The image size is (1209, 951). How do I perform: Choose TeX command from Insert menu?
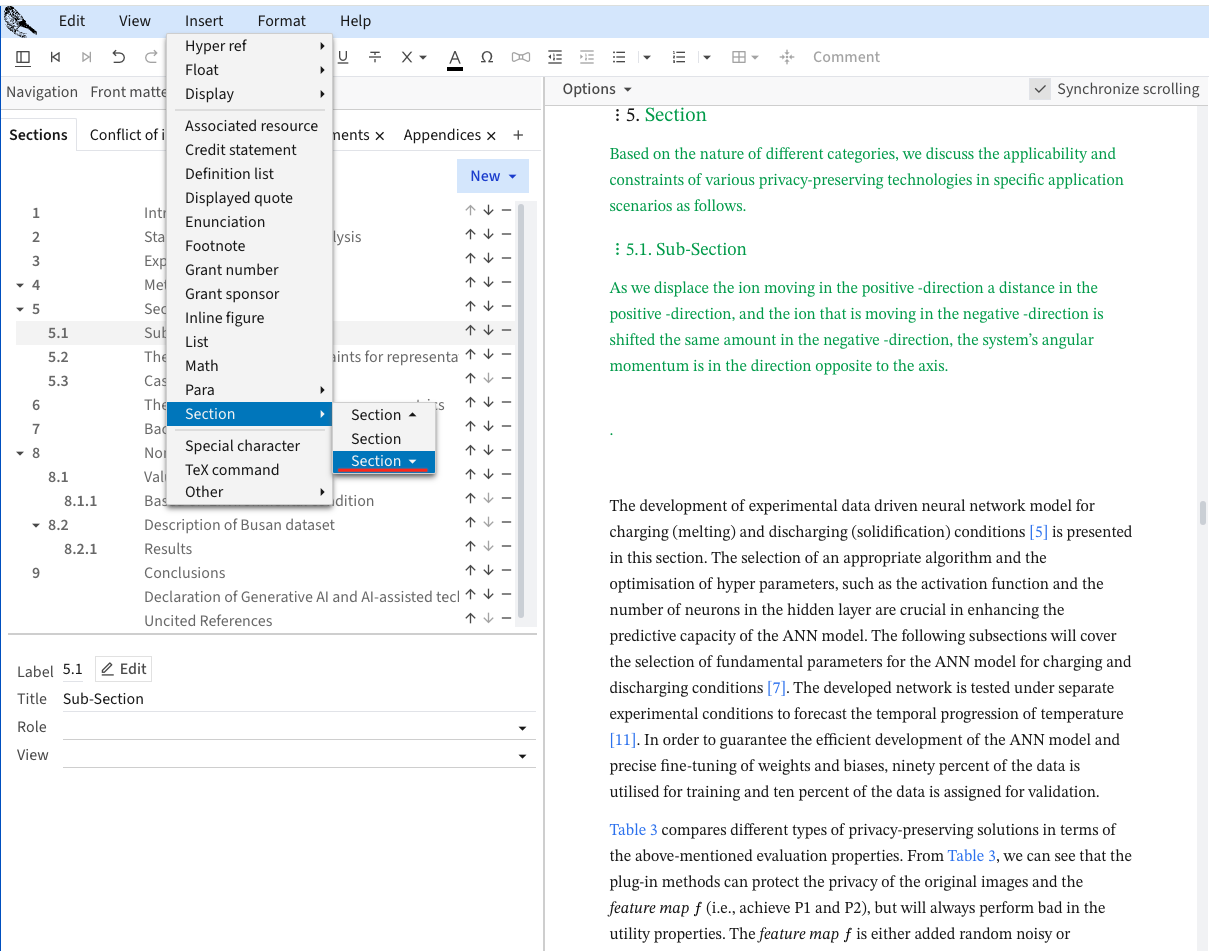click(x=232, y=470)
